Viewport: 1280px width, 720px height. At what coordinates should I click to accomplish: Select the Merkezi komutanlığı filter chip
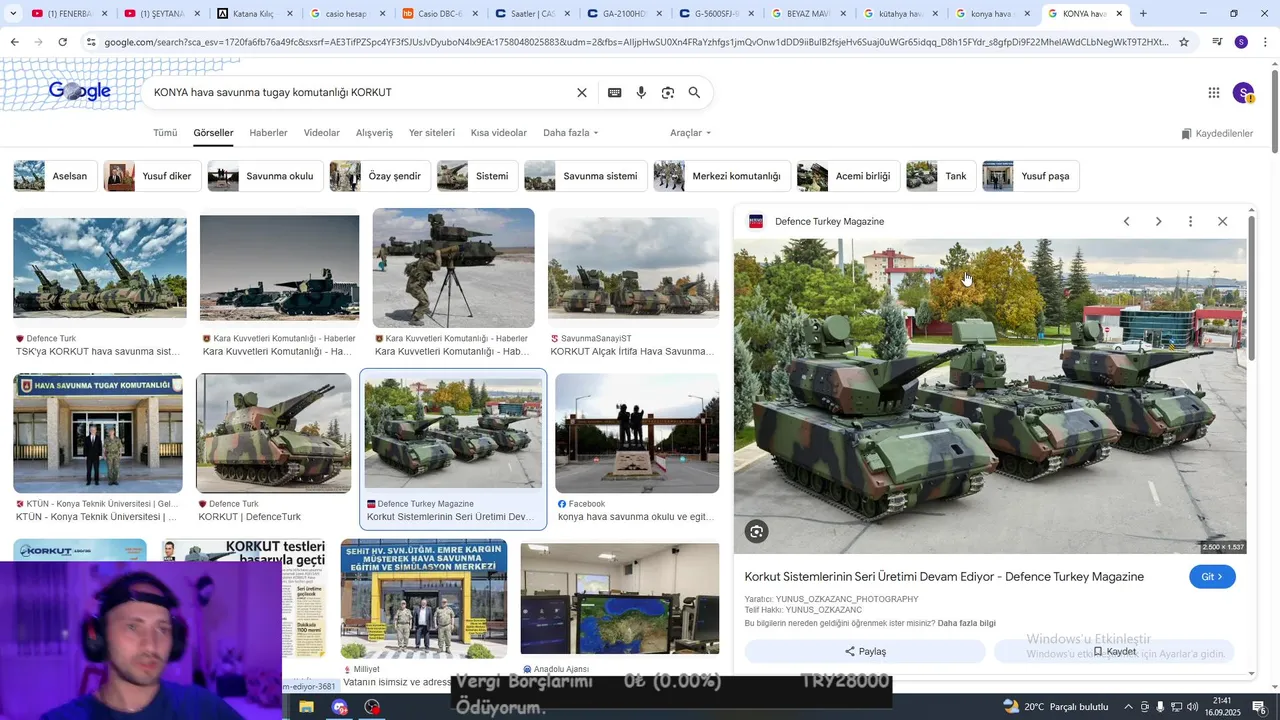coord(721,176)
